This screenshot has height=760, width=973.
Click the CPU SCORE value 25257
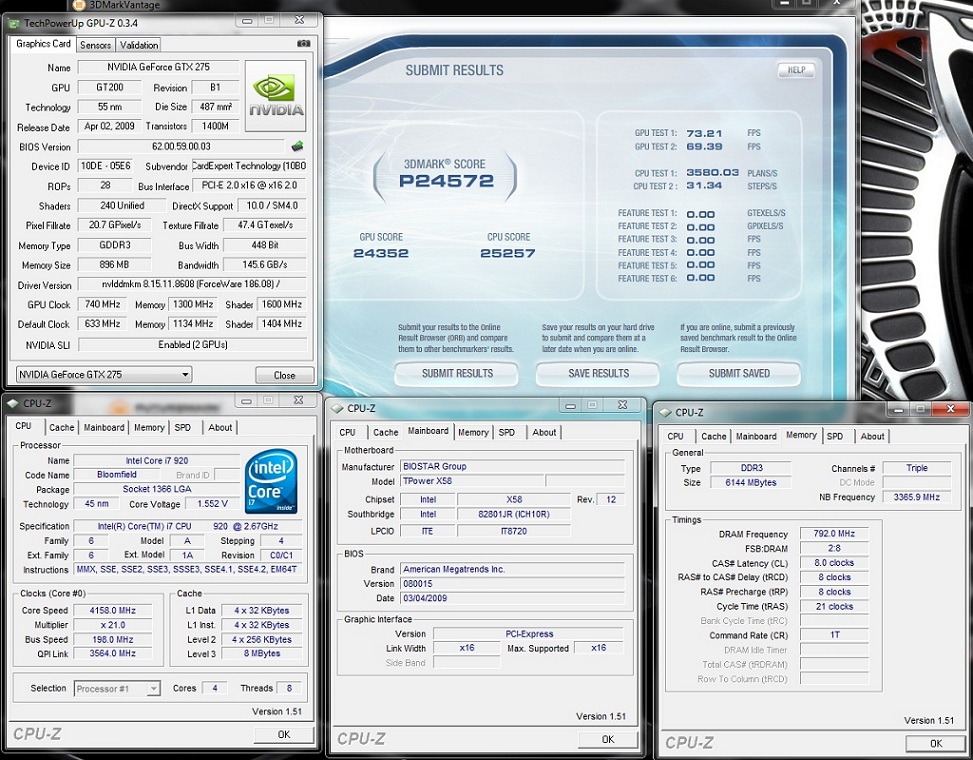508,253
